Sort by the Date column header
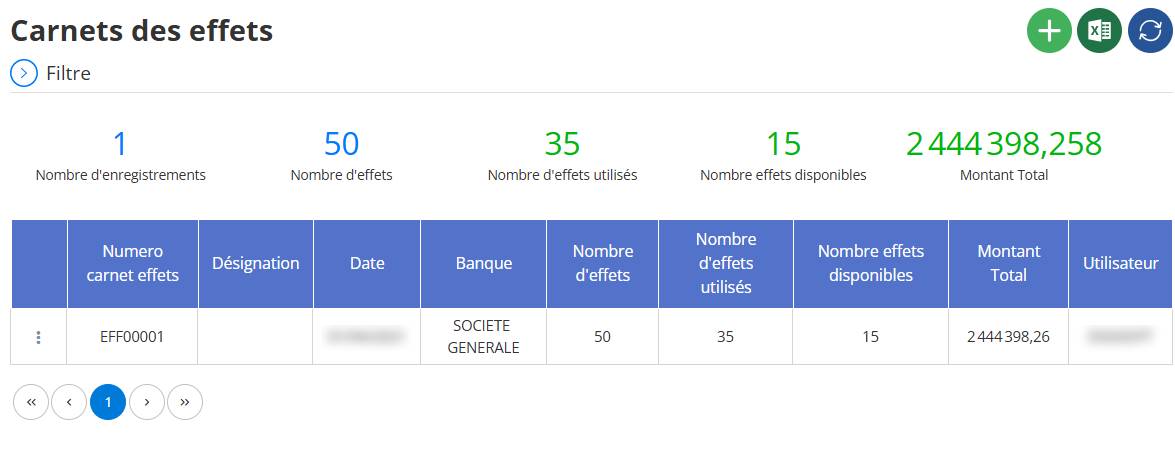1175x462 pixels. click(x=367, y=264)
